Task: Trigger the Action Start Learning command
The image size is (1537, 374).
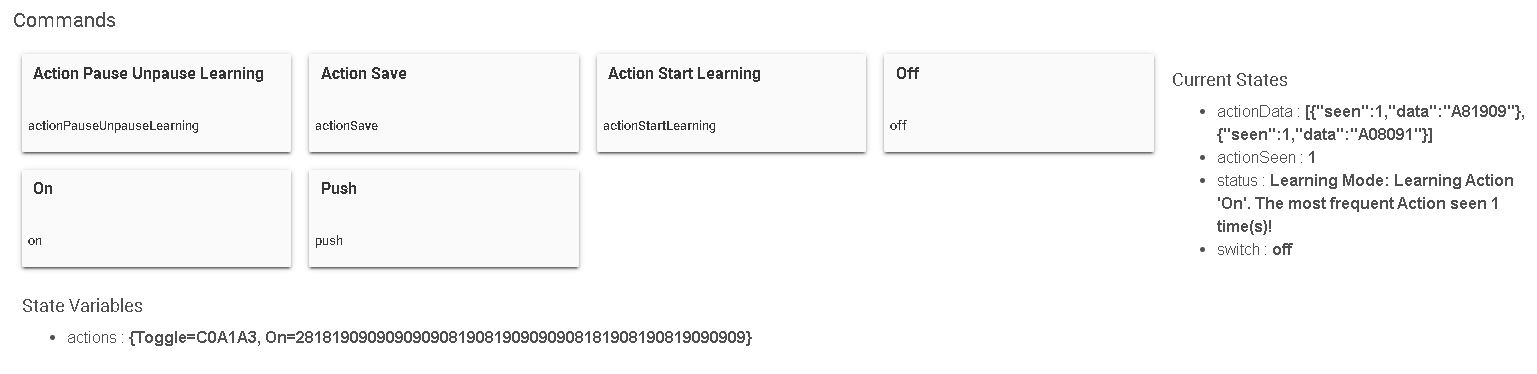Action: coord(731,103)
